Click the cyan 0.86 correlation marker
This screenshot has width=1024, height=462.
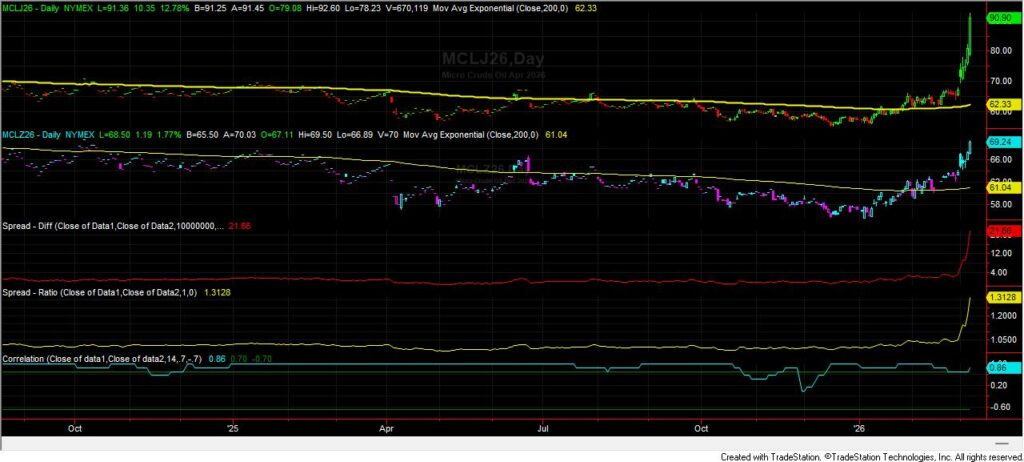click(x=998, y=368)
